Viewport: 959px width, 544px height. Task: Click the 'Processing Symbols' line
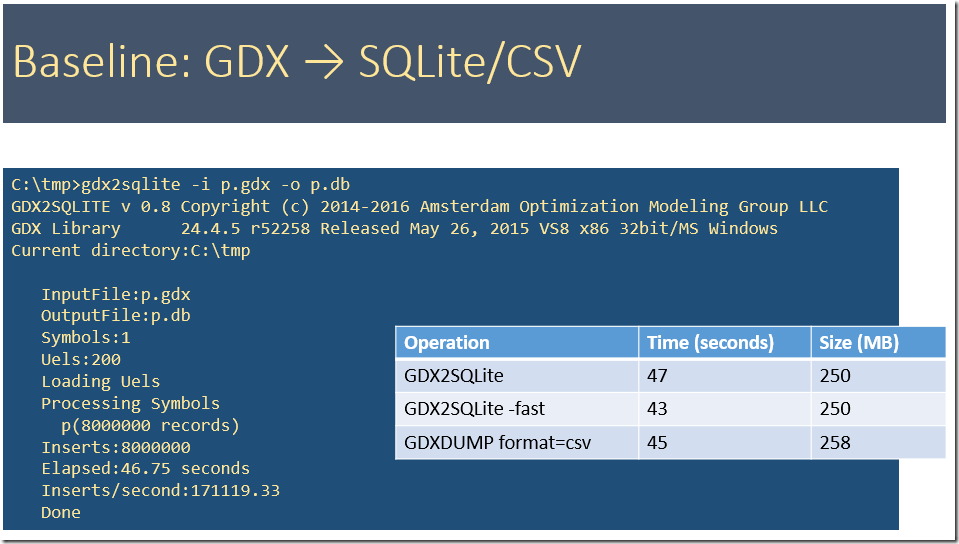pyautogui.click(x=130, y=403)
